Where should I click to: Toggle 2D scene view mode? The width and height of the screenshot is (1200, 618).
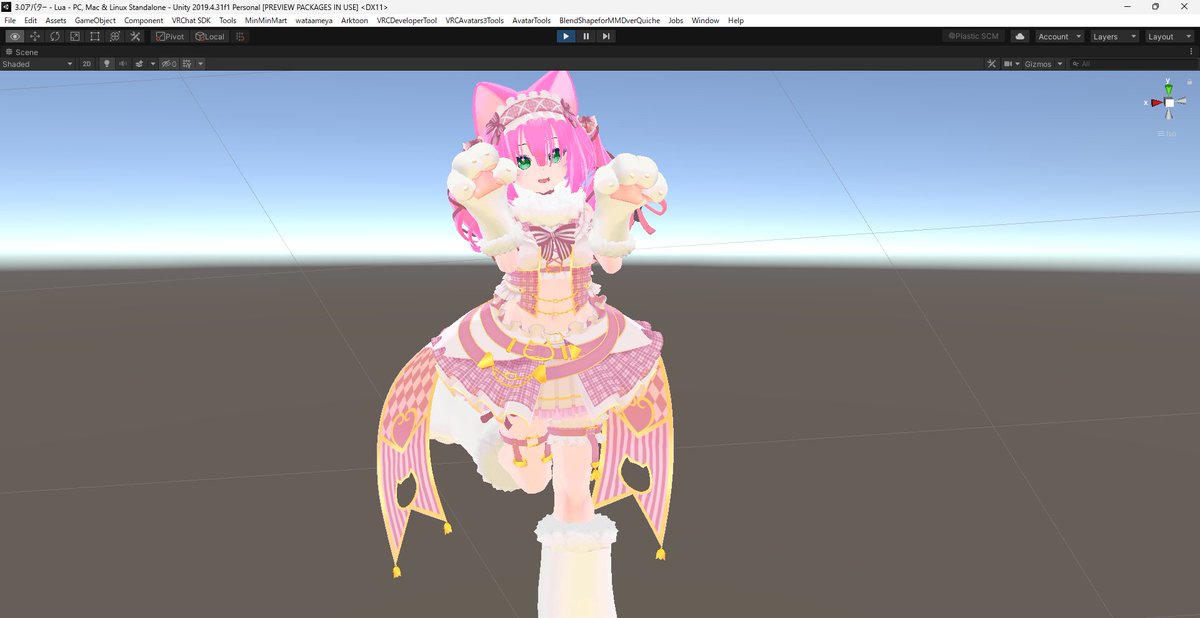pos(86,64)
